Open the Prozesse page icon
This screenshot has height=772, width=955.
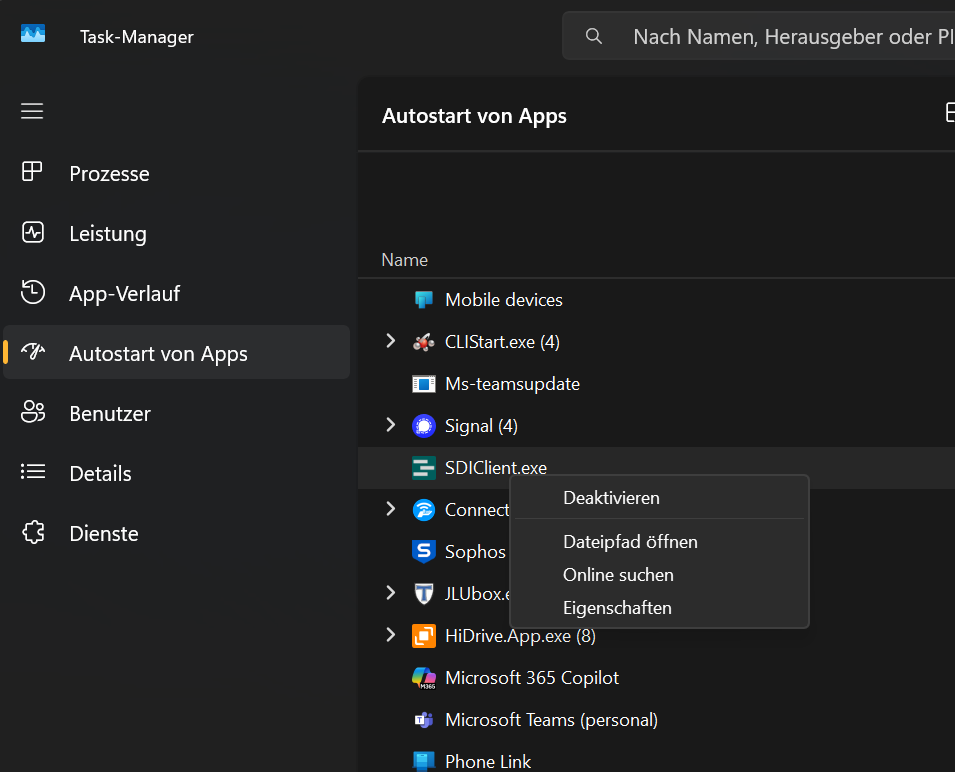33,173
